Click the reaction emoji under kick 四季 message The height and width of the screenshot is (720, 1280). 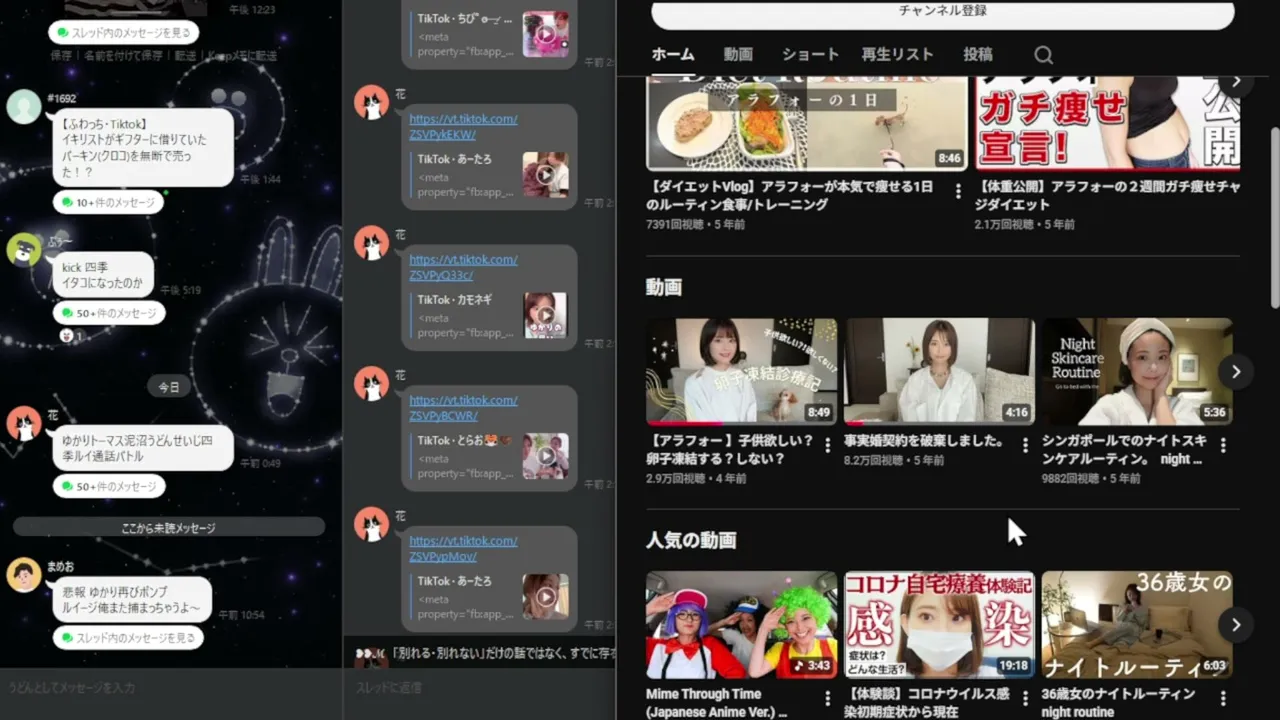point(67,336)
